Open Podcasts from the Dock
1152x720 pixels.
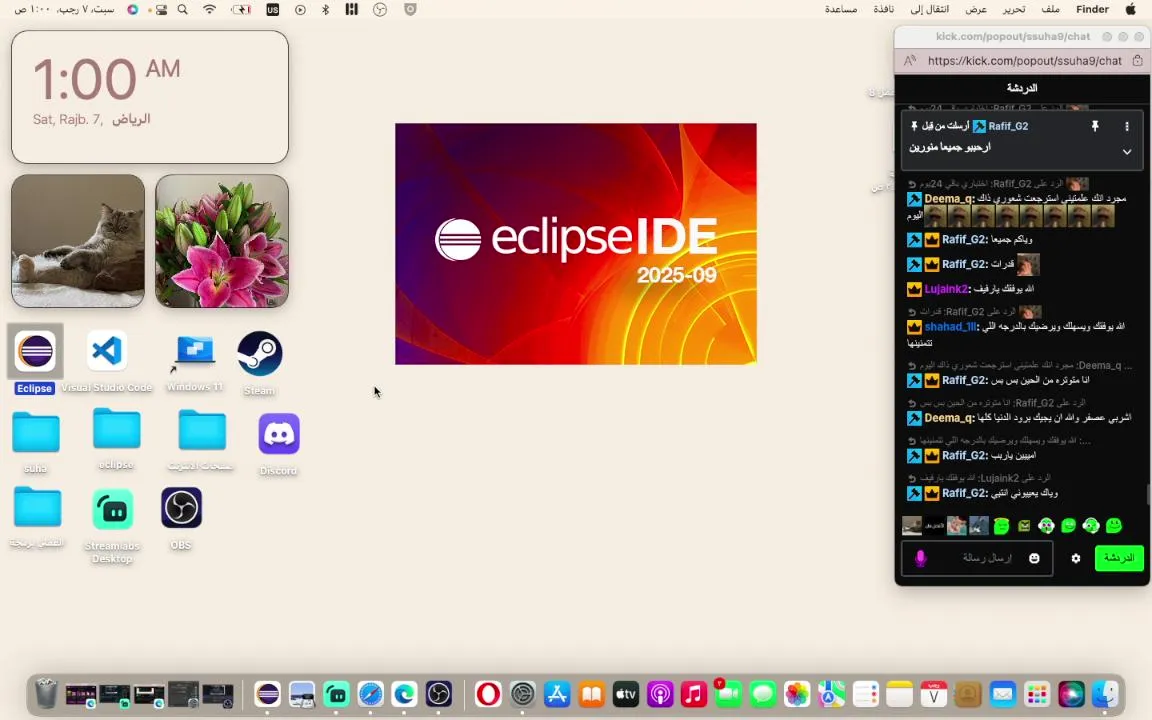(x=660, y=694)
